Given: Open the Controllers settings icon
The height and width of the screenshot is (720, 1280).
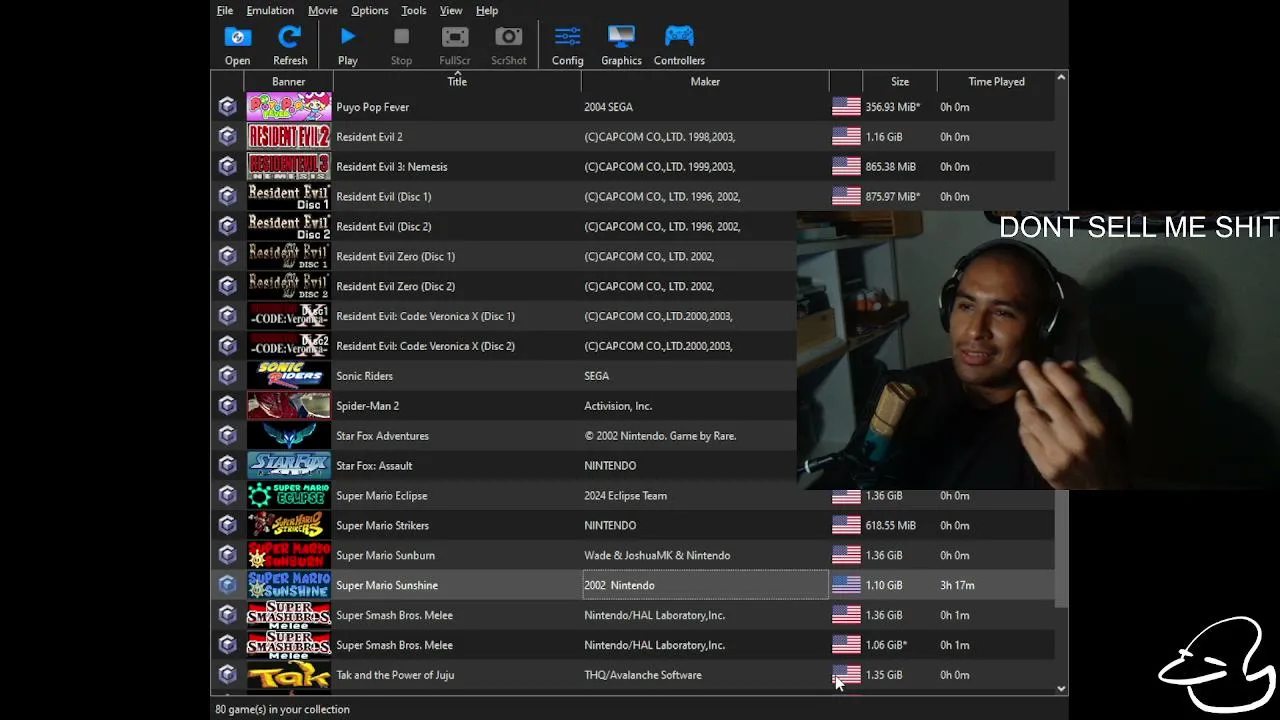Looking at the screenshot, I should (x=679, y=45).
